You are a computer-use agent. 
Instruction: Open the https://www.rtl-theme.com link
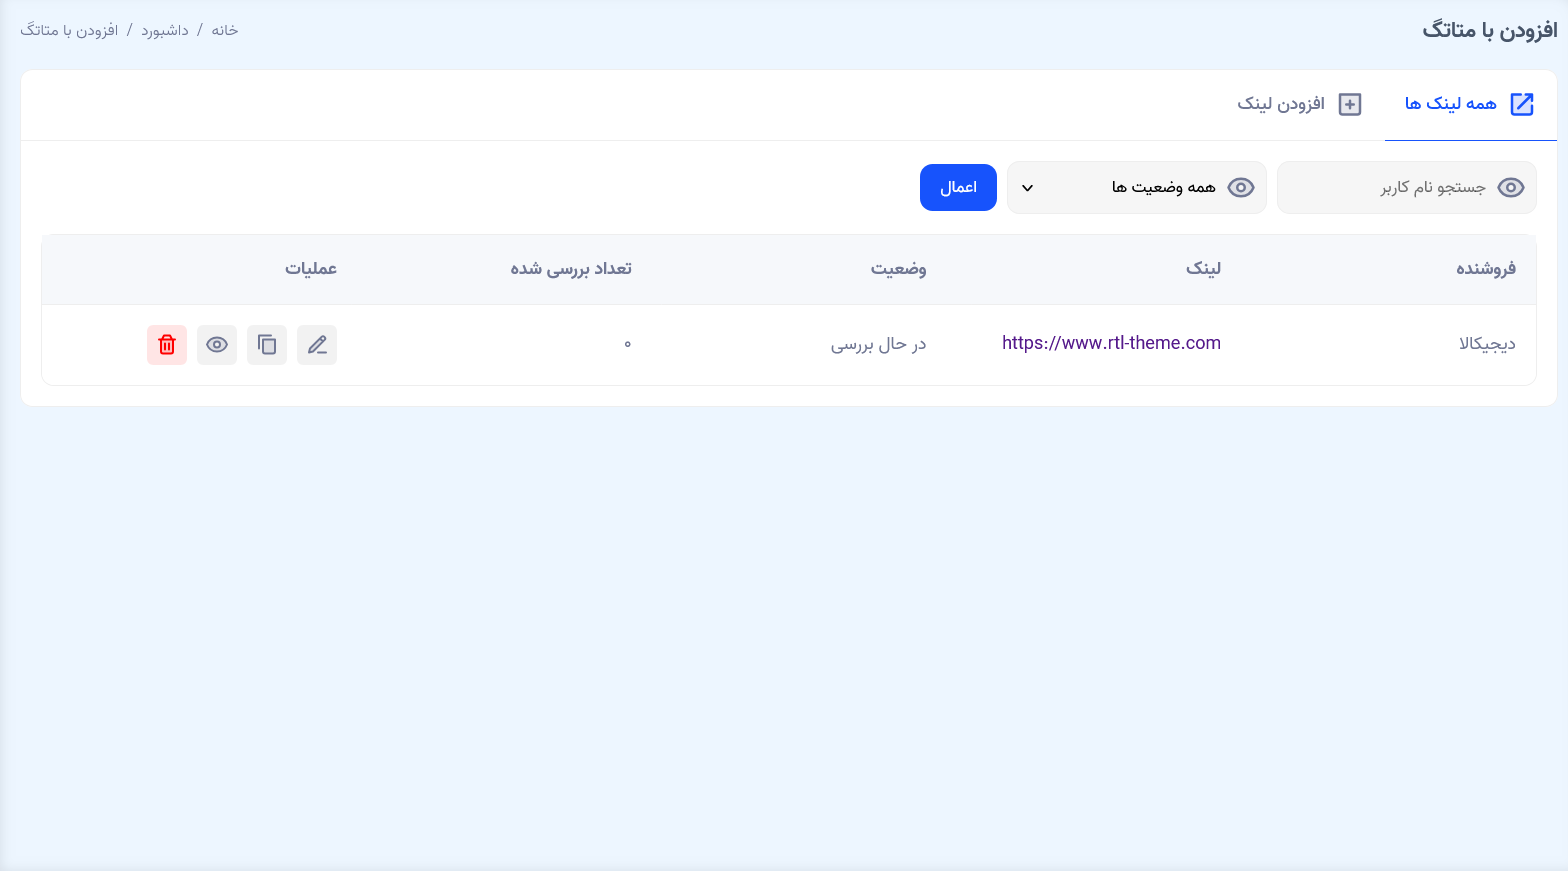pyautogui.click(x=1111, y=343)
